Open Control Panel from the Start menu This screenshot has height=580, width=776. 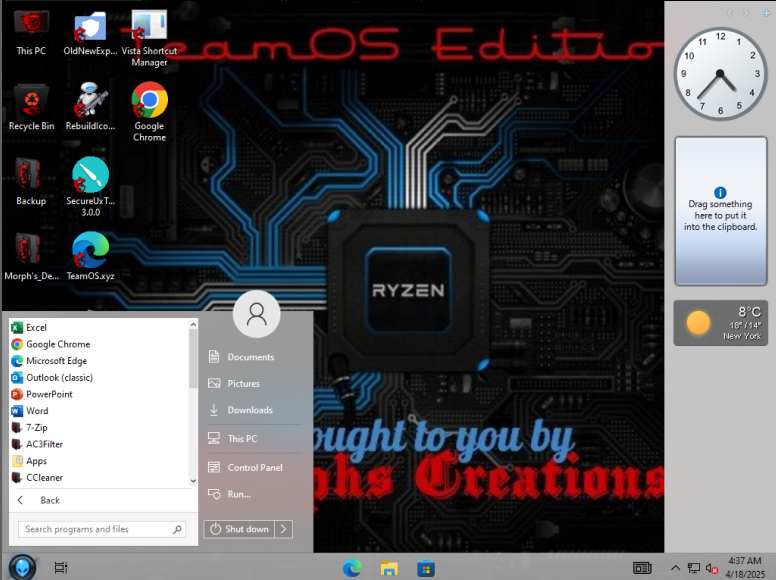coord(253,467)
